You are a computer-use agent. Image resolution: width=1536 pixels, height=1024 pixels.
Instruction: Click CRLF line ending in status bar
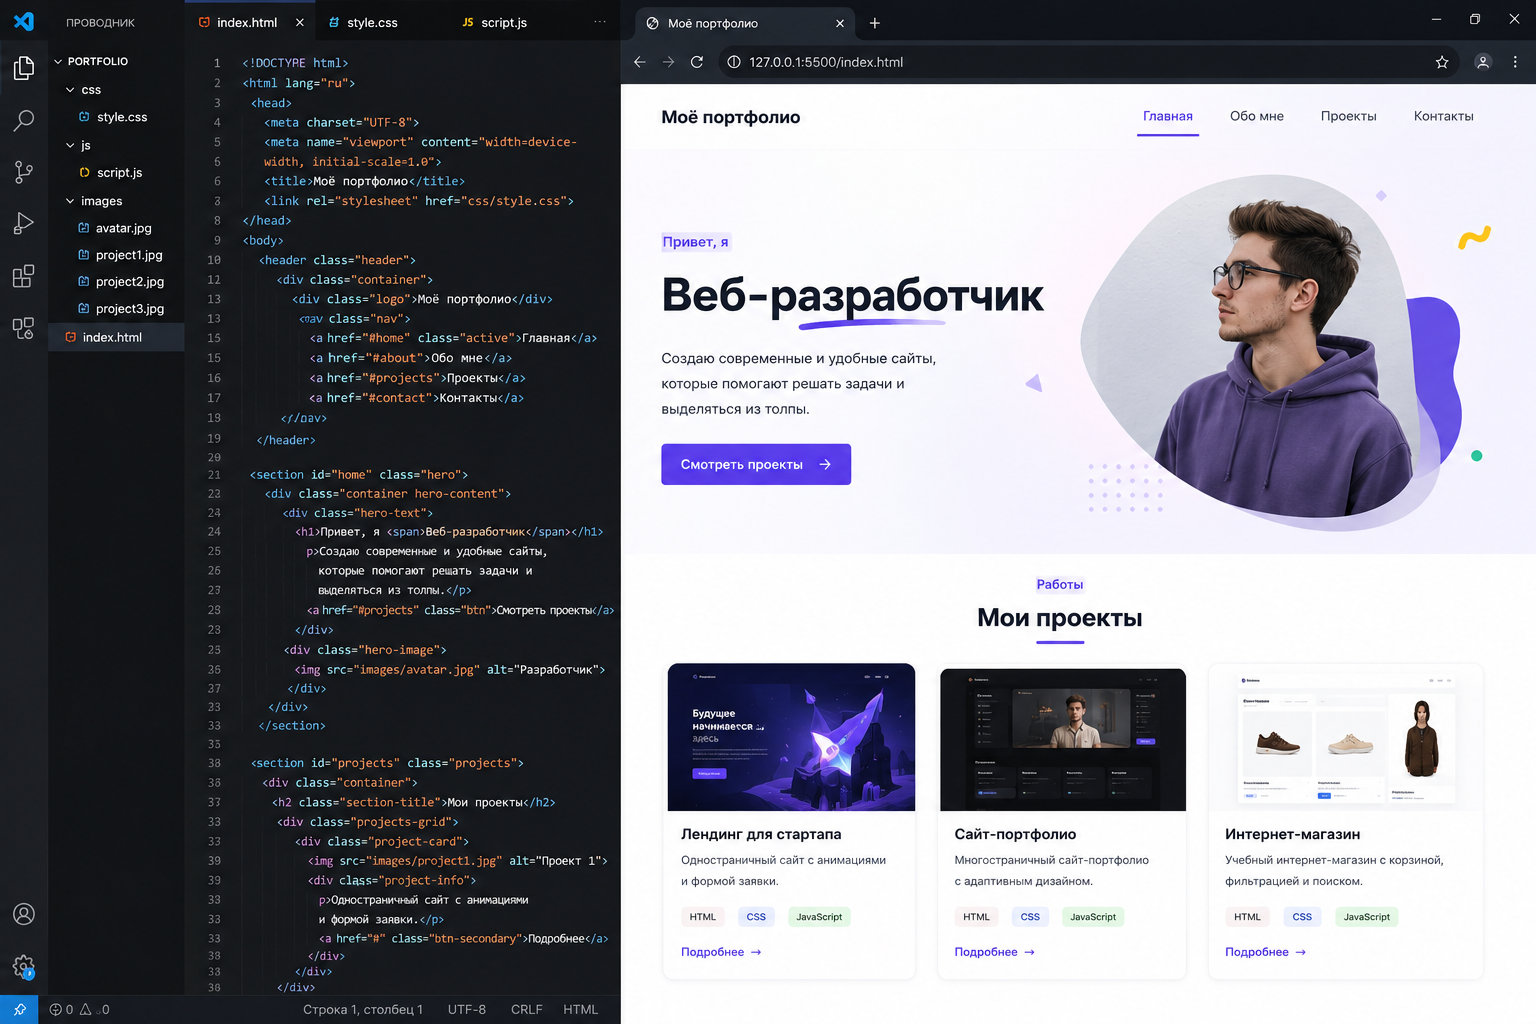tap(527, 1009)
